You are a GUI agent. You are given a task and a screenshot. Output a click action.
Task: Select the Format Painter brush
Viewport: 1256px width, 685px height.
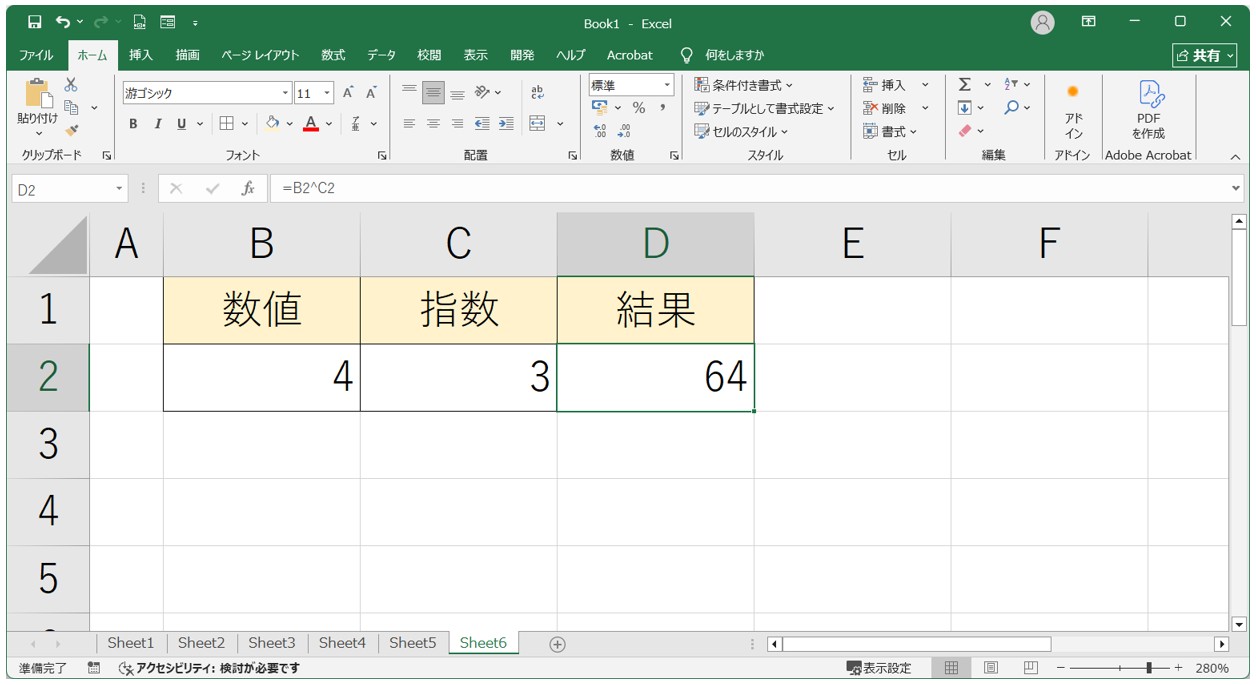click(71, 129)
